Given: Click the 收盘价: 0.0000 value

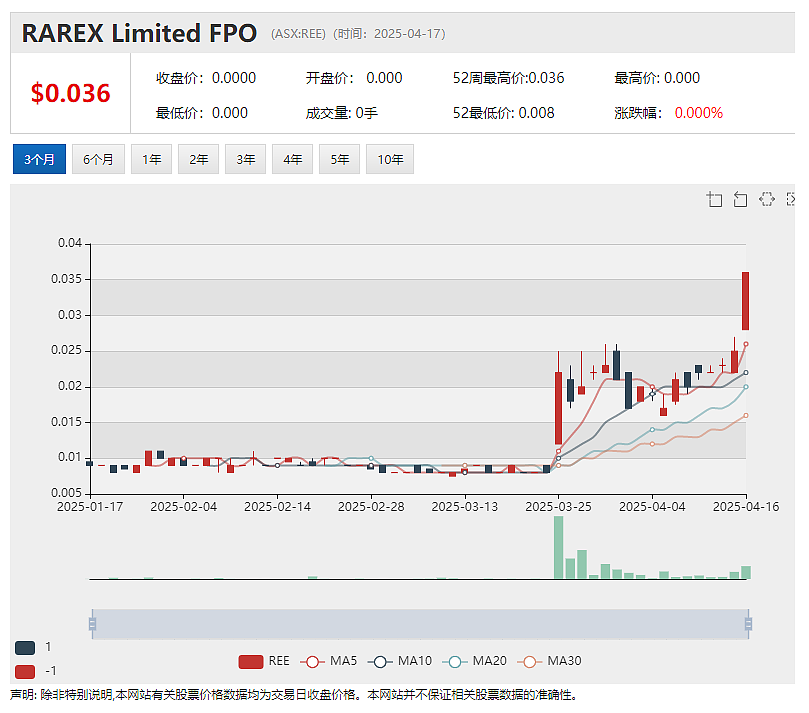Looking at the screenshot, I should pyautogui.click(x=206, y=78).
